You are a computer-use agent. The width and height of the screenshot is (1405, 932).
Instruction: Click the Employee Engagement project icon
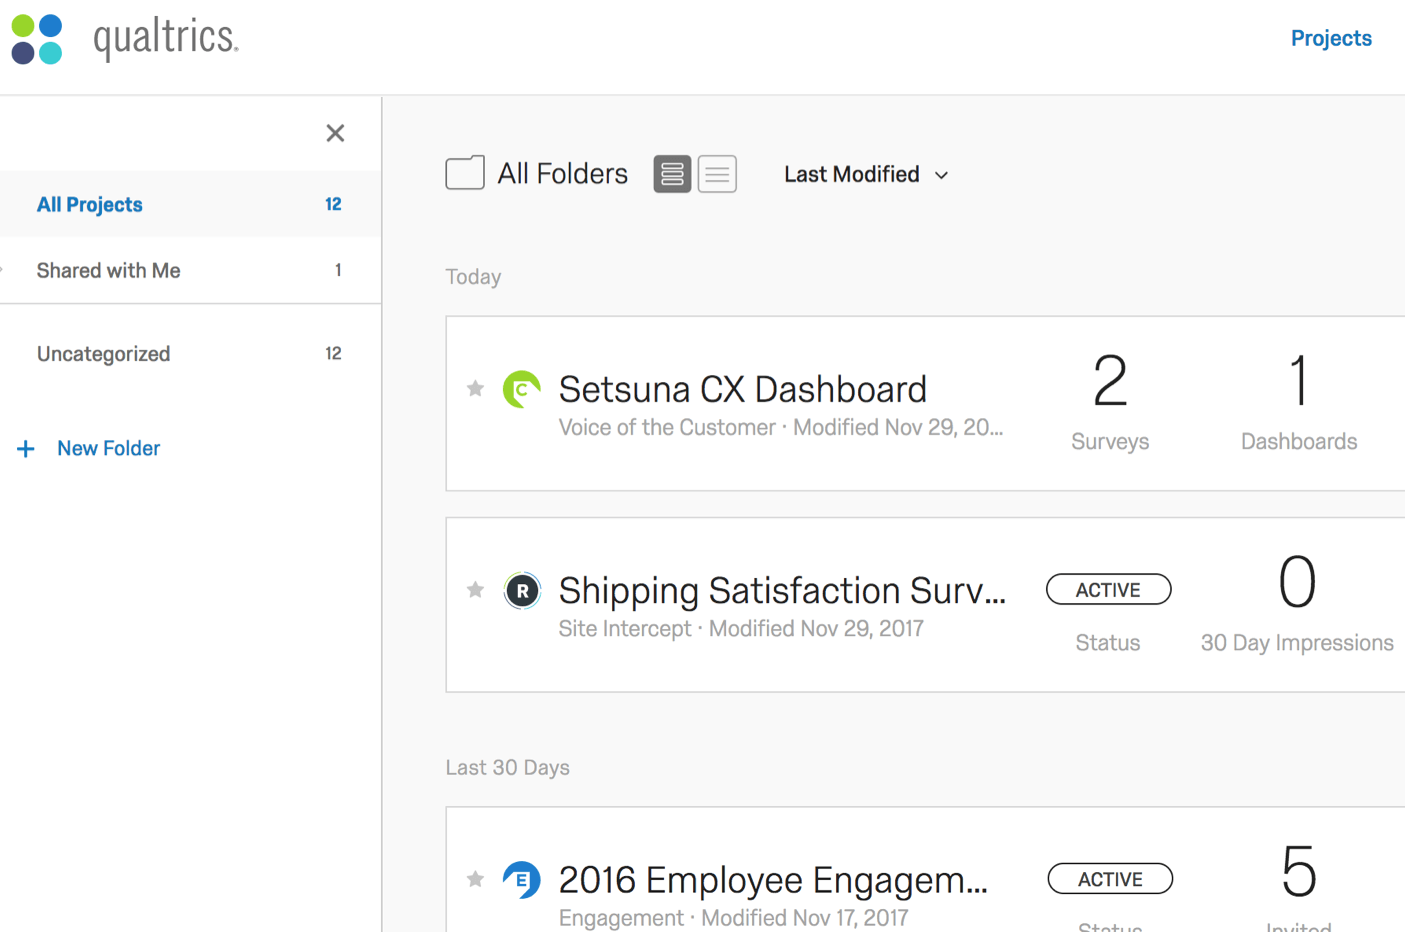[521, 880]
